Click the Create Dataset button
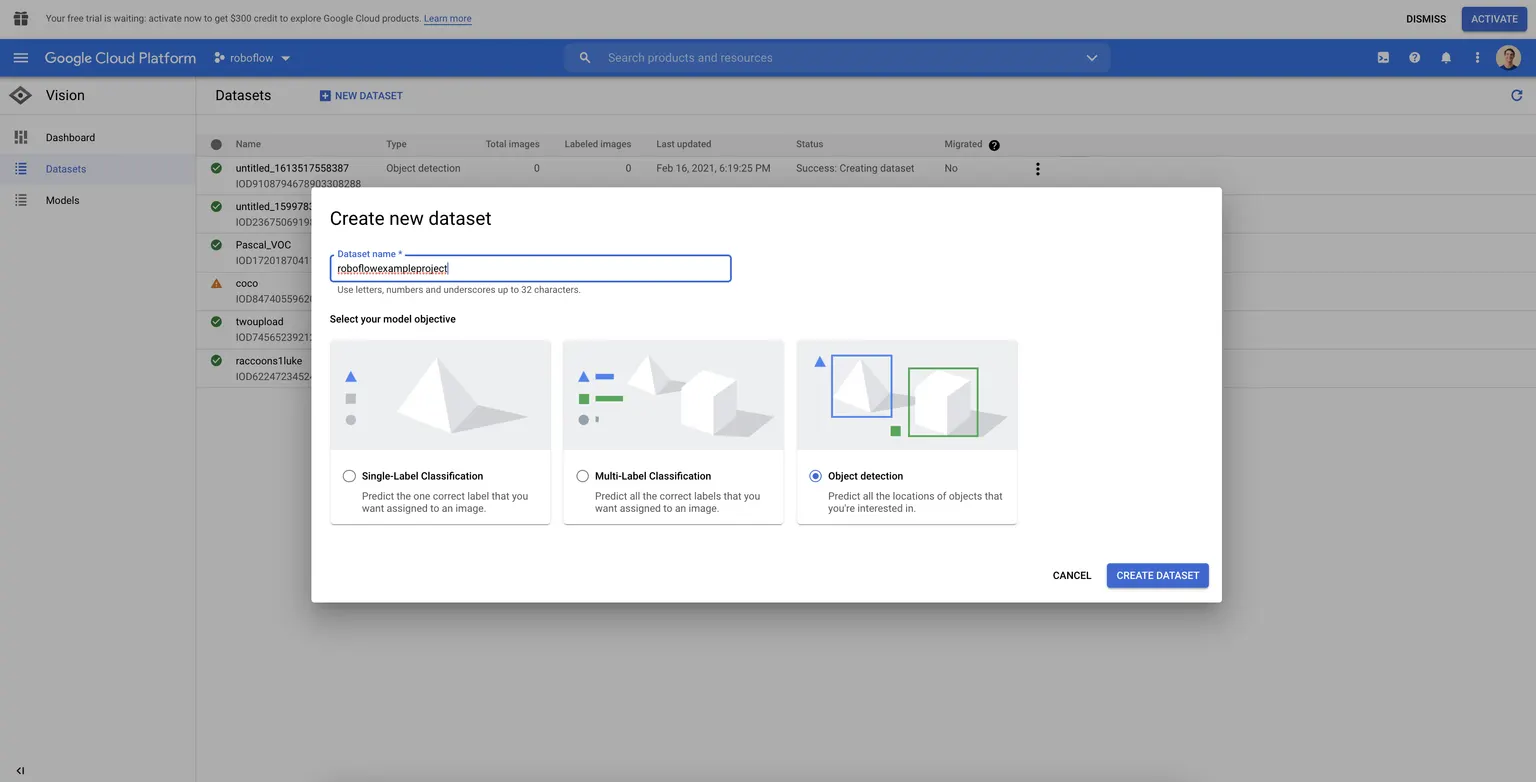The image size is (1536, 782). click(1157, 575)
